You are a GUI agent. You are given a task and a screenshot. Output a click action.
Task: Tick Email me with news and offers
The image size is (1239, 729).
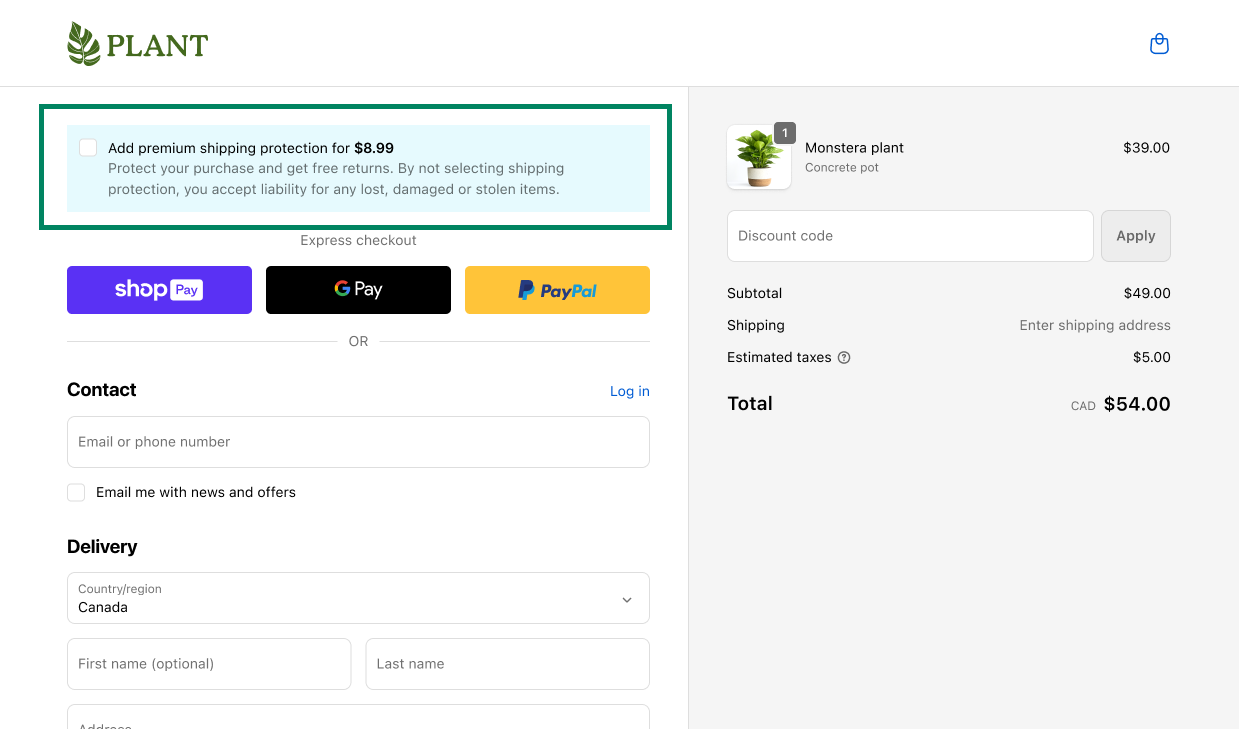[x=76, y=492]
